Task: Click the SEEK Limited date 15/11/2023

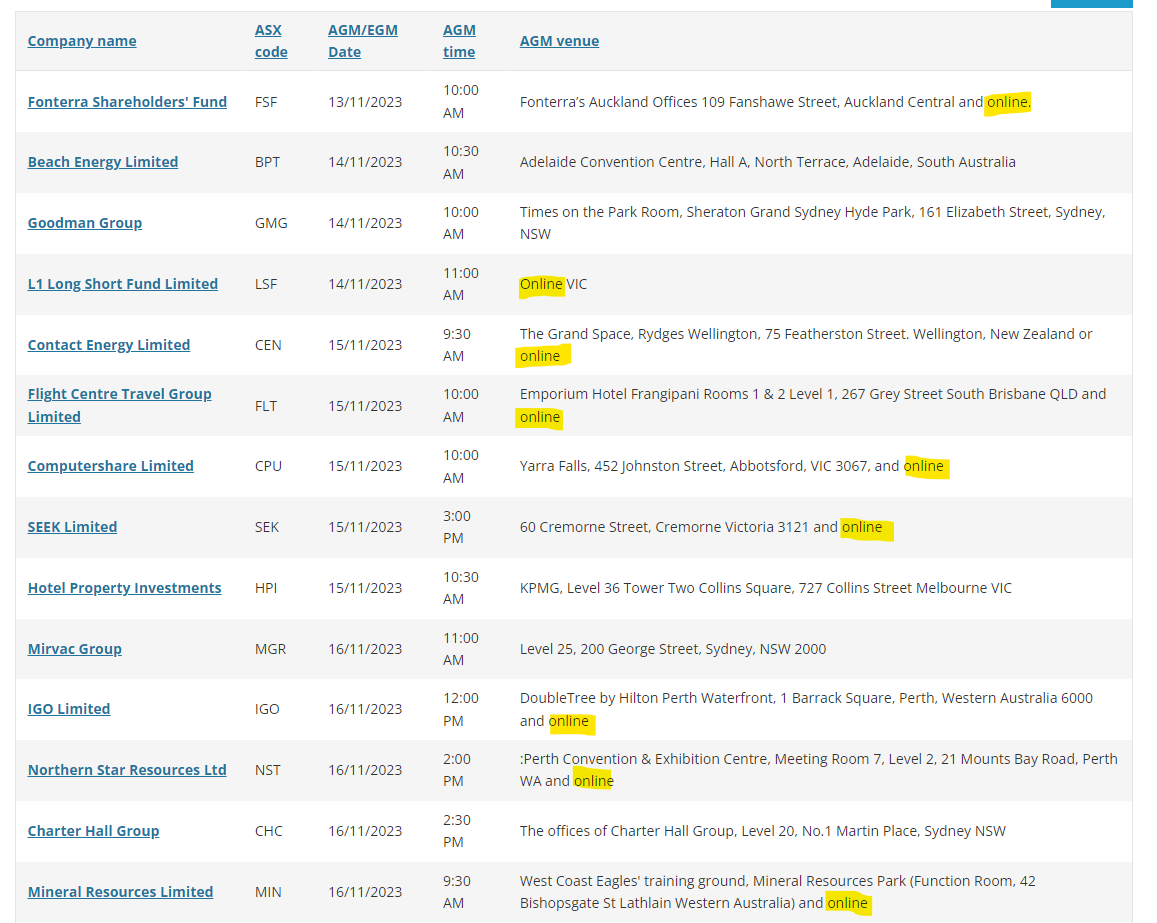Action: tap(365, 528)
